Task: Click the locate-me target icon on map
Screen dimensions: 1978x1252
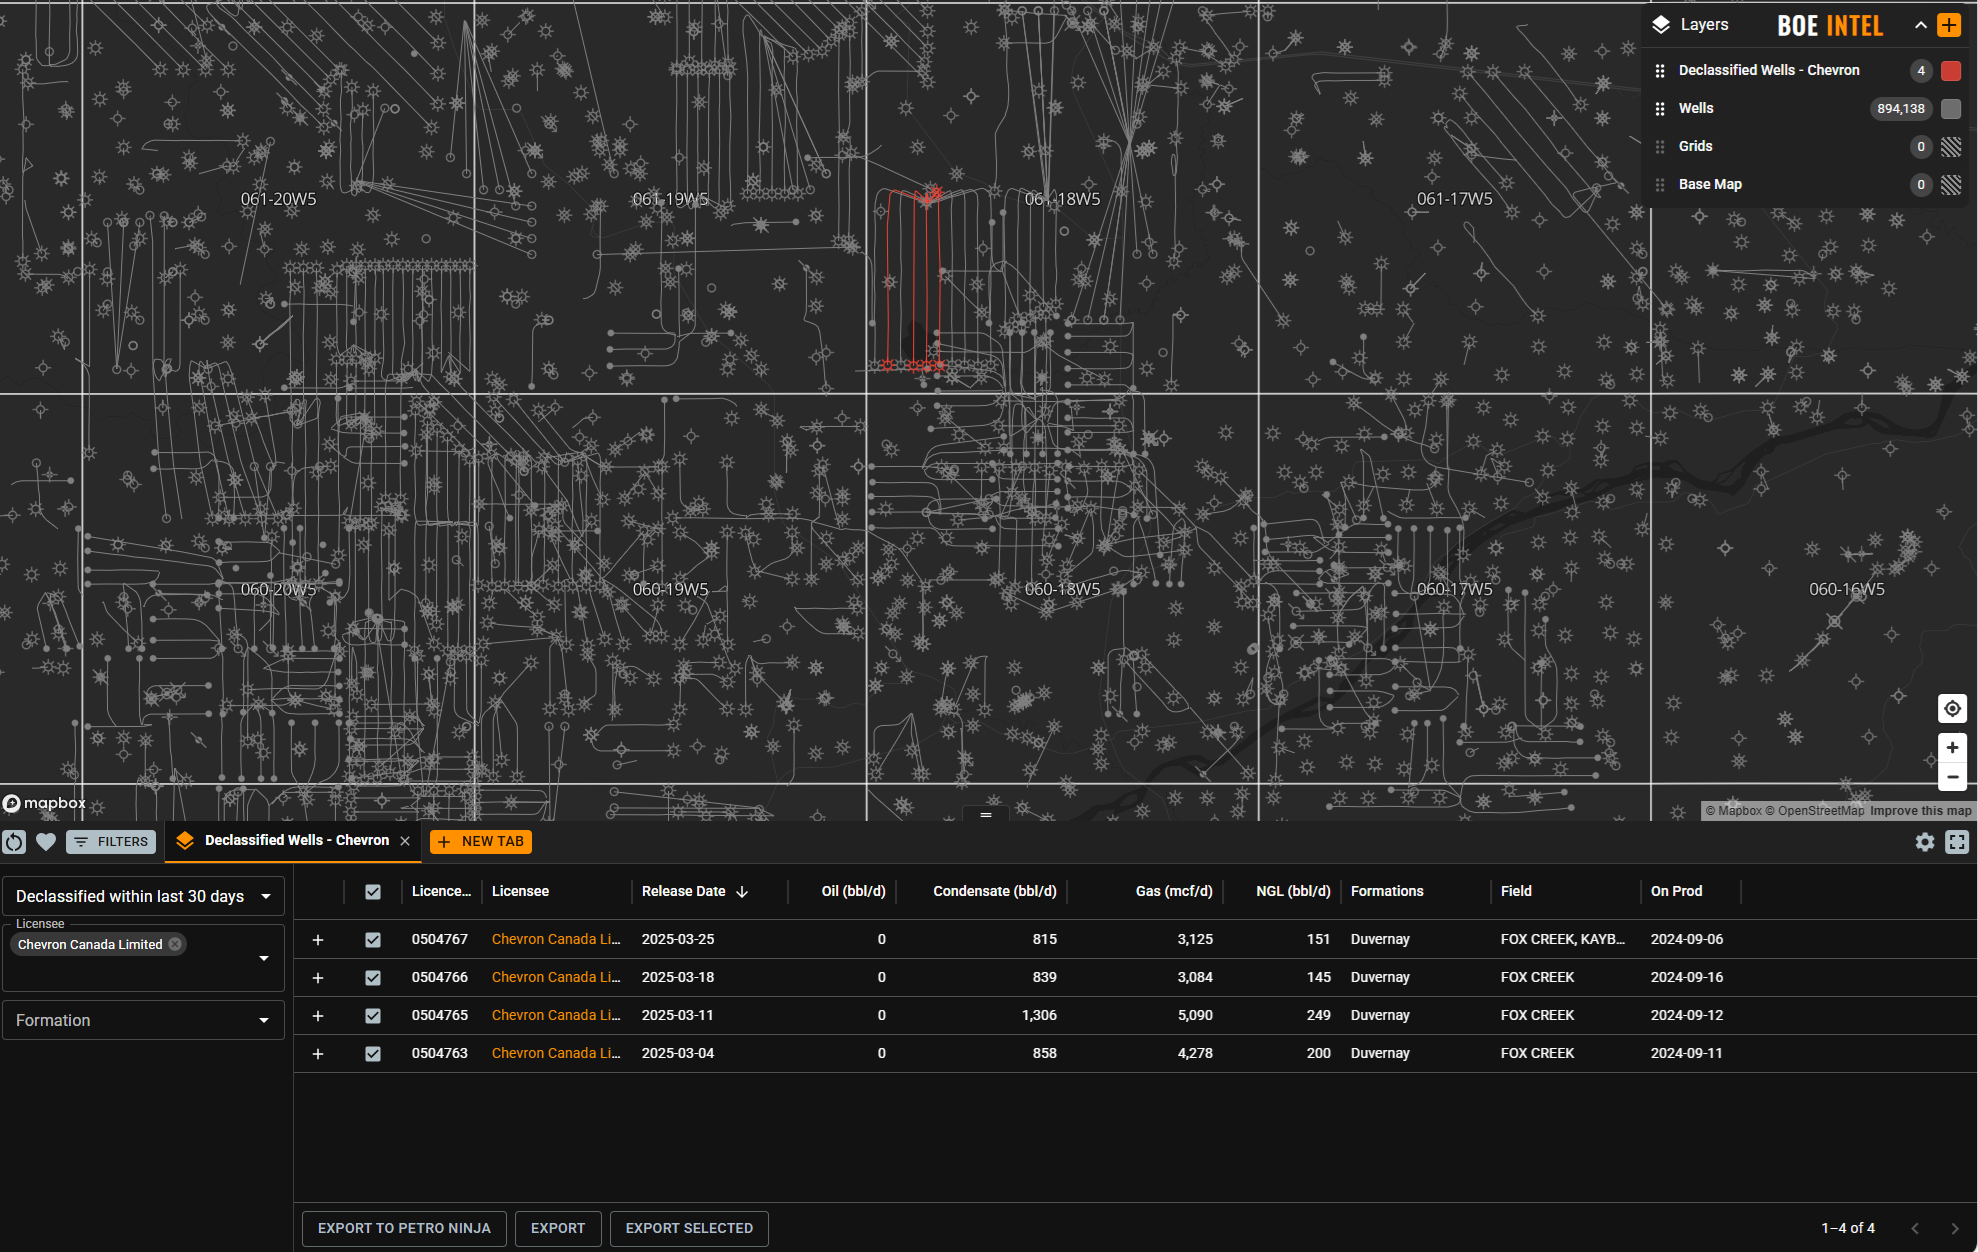Action: 1952,709
